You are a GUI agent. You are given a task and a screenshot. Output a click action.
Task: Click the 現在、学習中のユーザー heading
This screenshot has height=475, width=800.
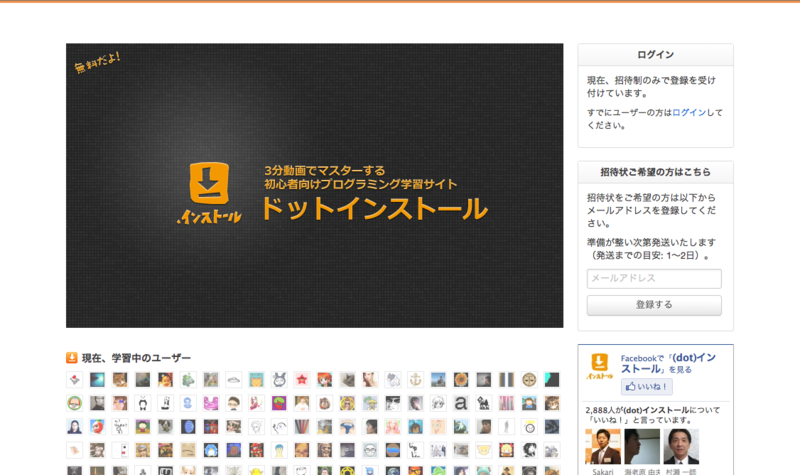coord(136,358)
